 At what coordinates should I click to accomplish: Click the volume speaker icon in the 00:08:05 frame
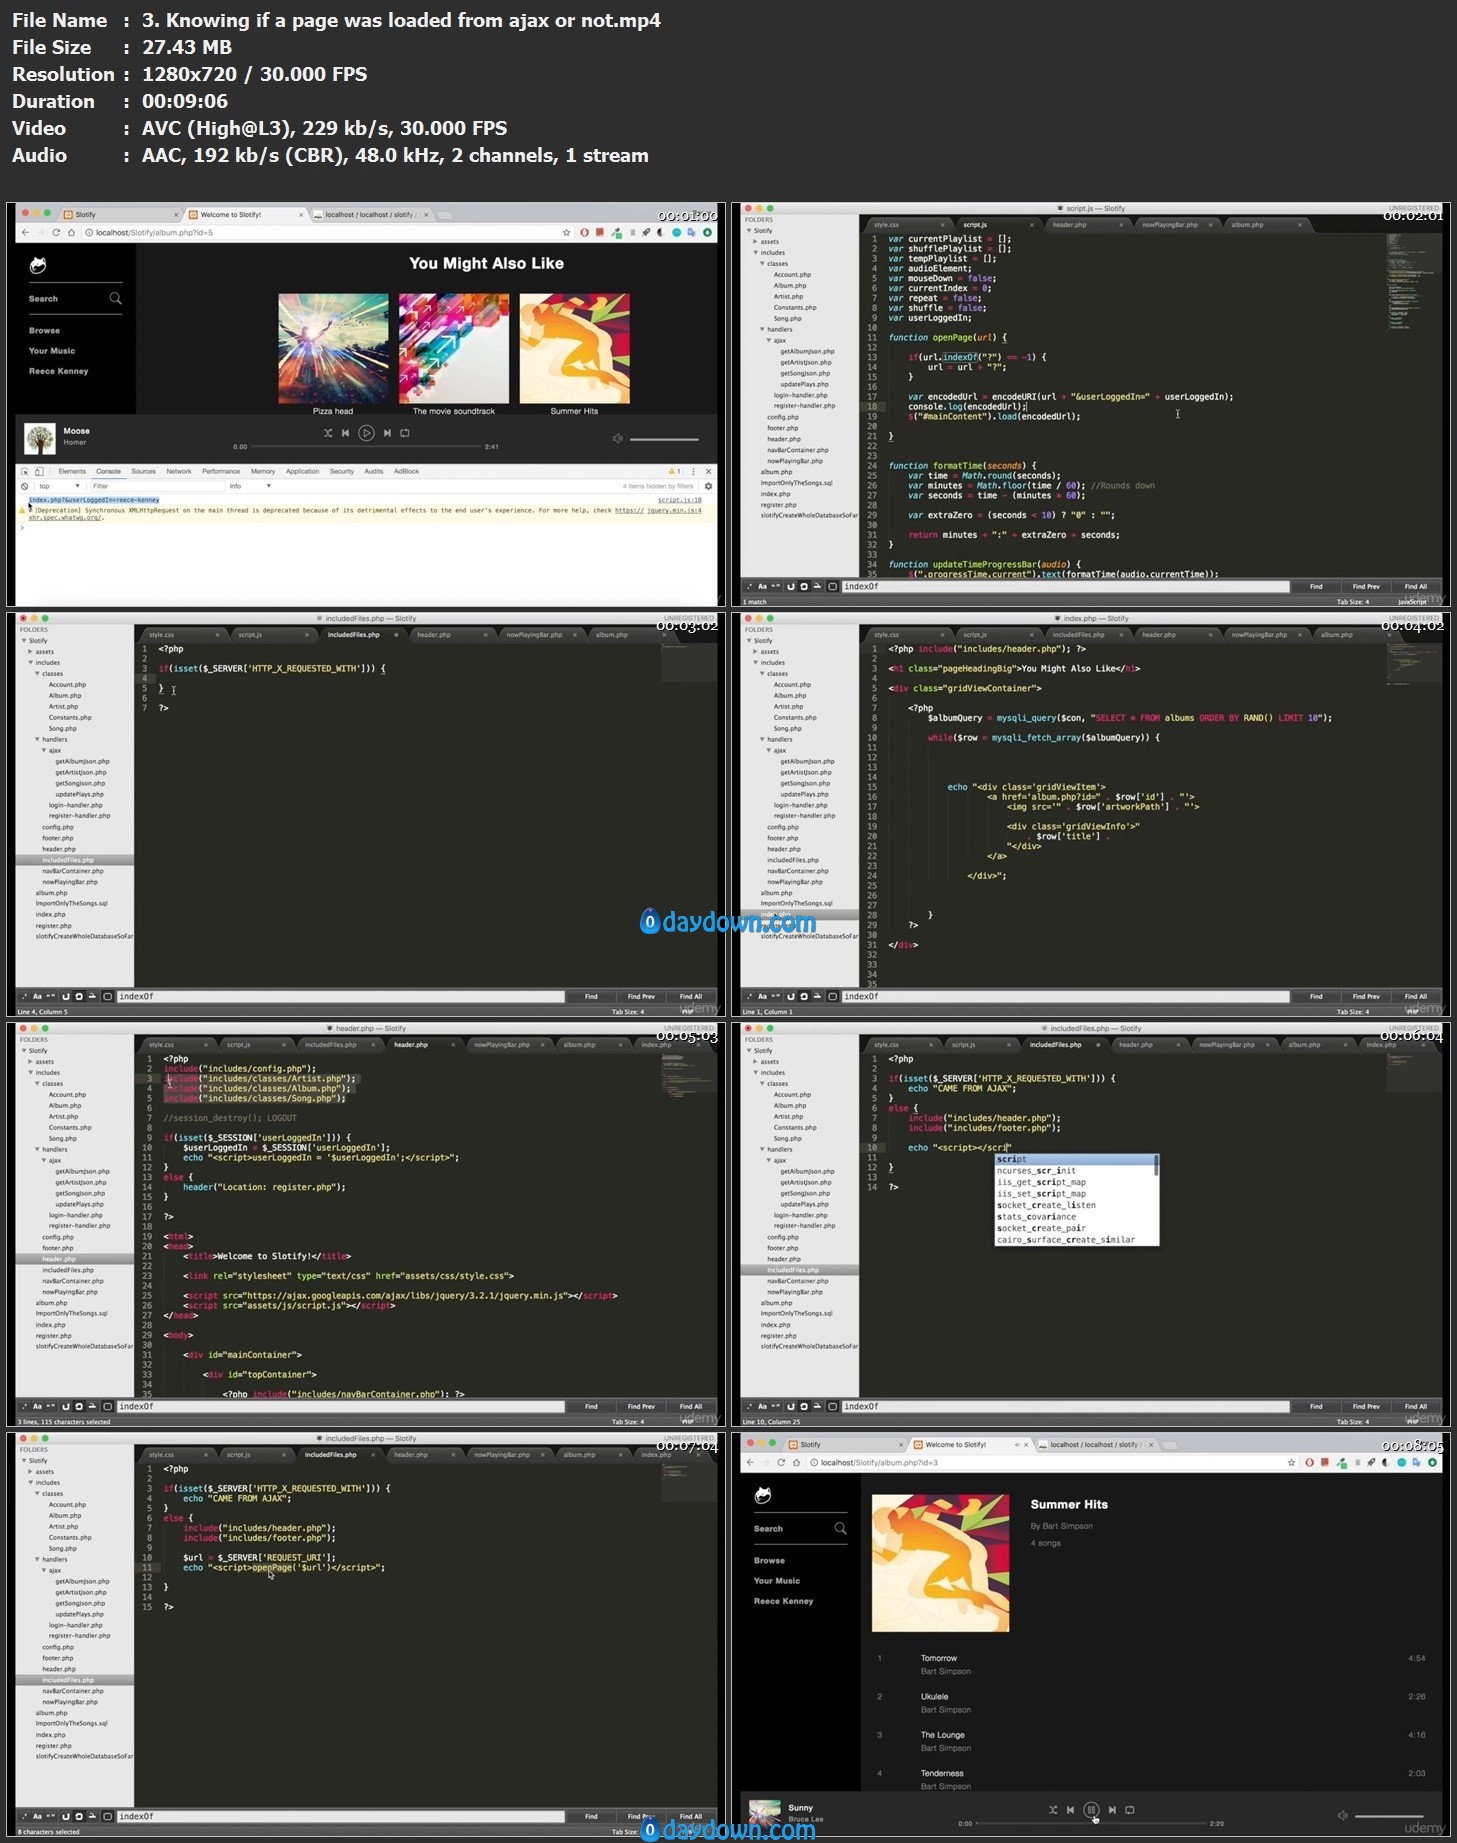click(x=1342, y=1815)
